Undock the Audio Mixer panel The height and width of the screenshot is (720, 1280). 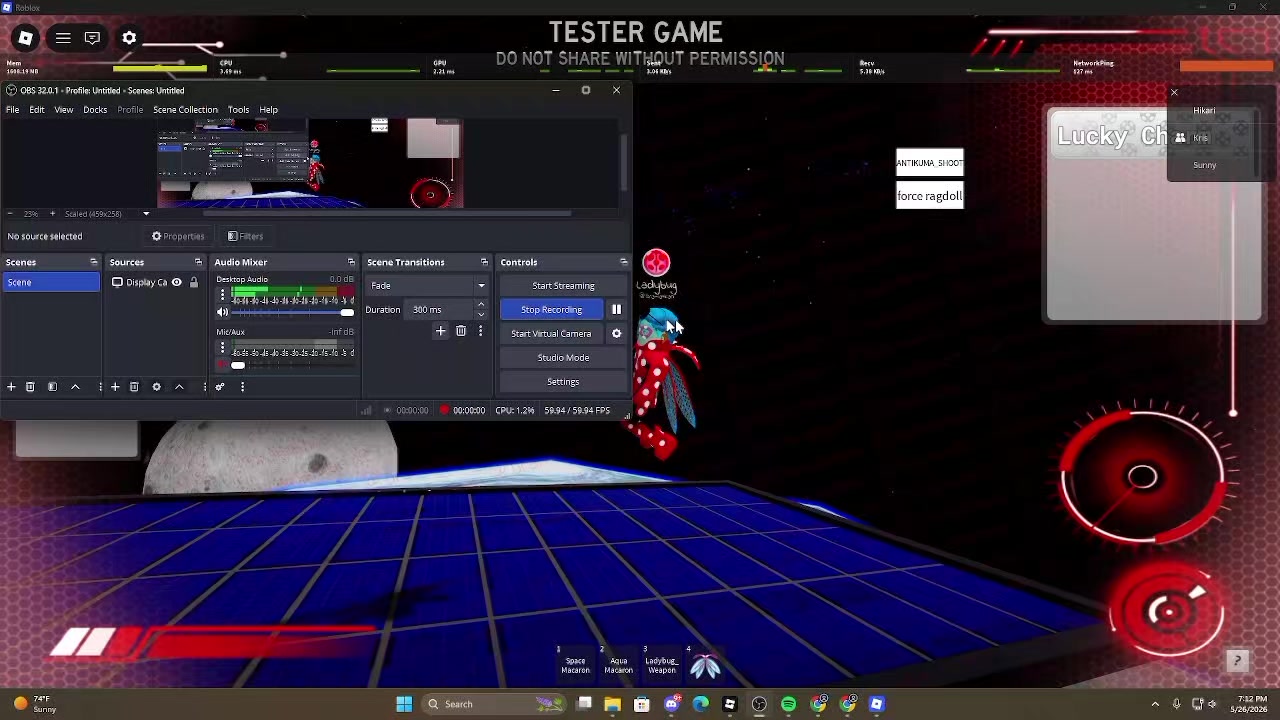tap(351, 262)
